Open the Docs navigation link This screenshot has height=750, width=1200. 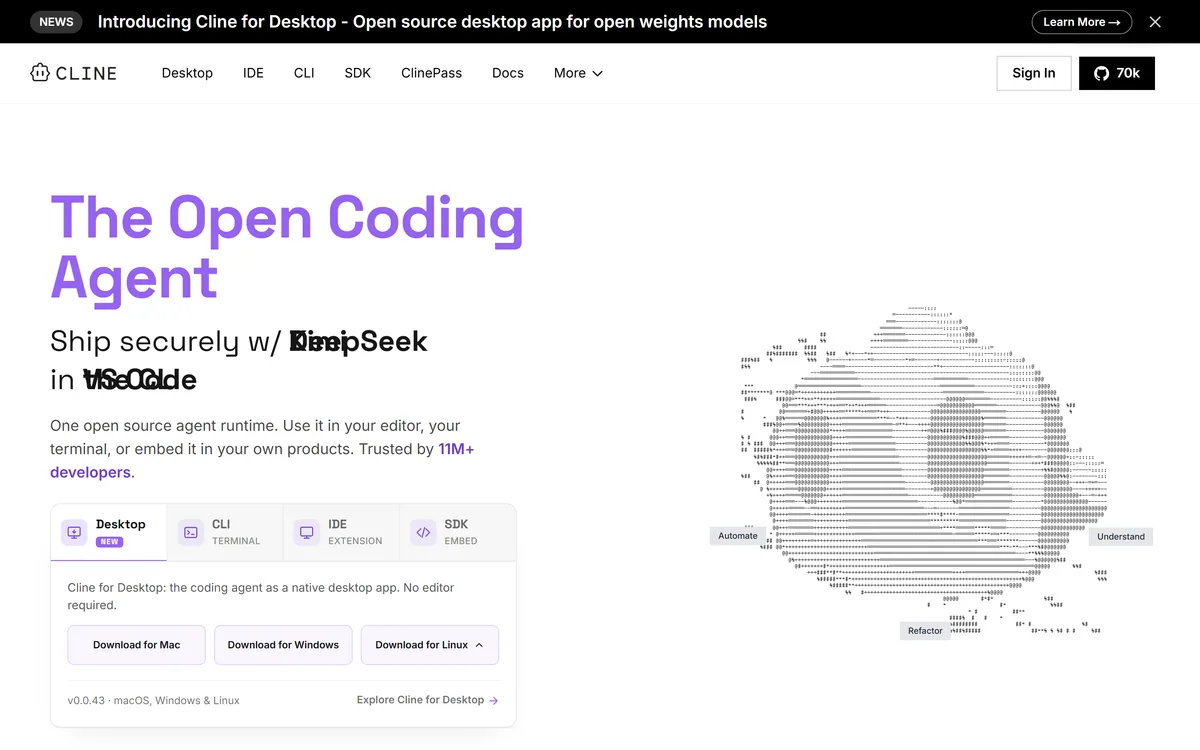point(508,73)
